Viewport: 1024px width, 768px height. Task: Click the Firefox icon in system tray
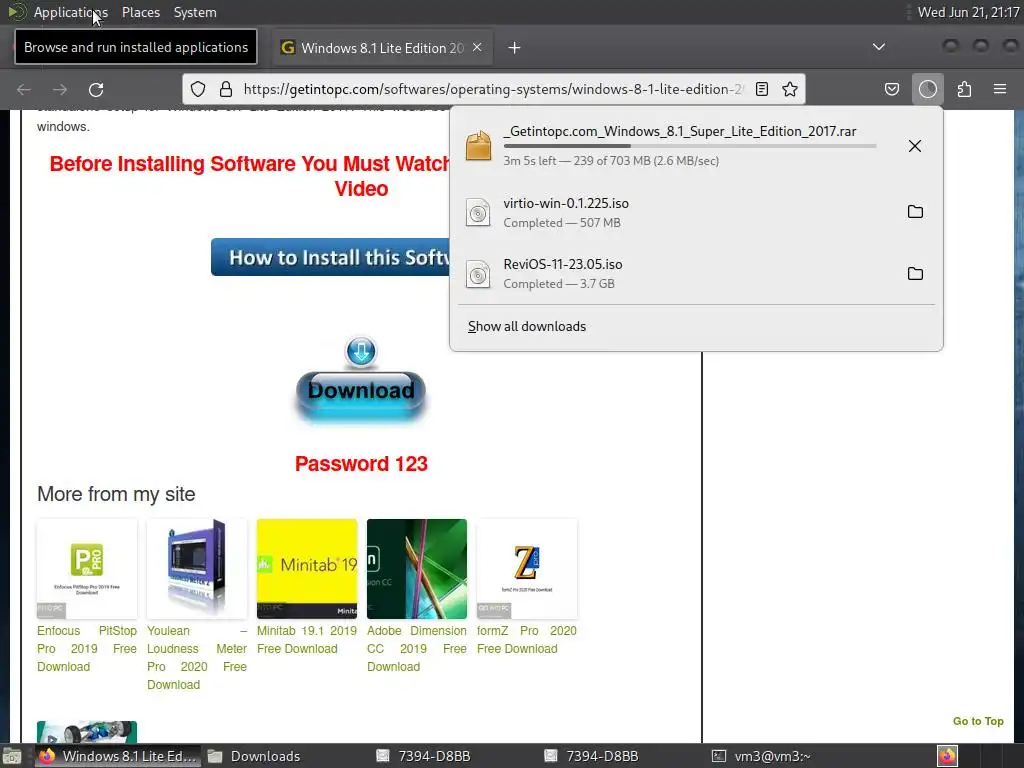947,756
